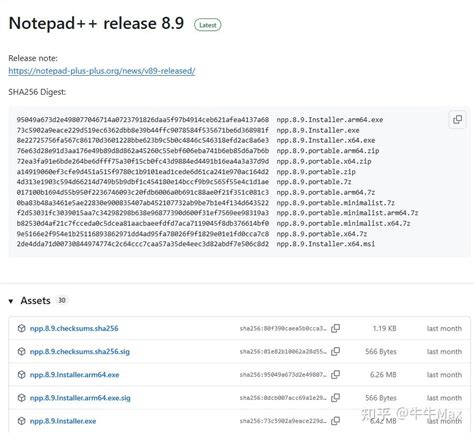The height and width of the screenshot is (433, 474).
Task: Select digest line for npp.8.9.portable.arm64.7z
Action: tap(196, 192)
